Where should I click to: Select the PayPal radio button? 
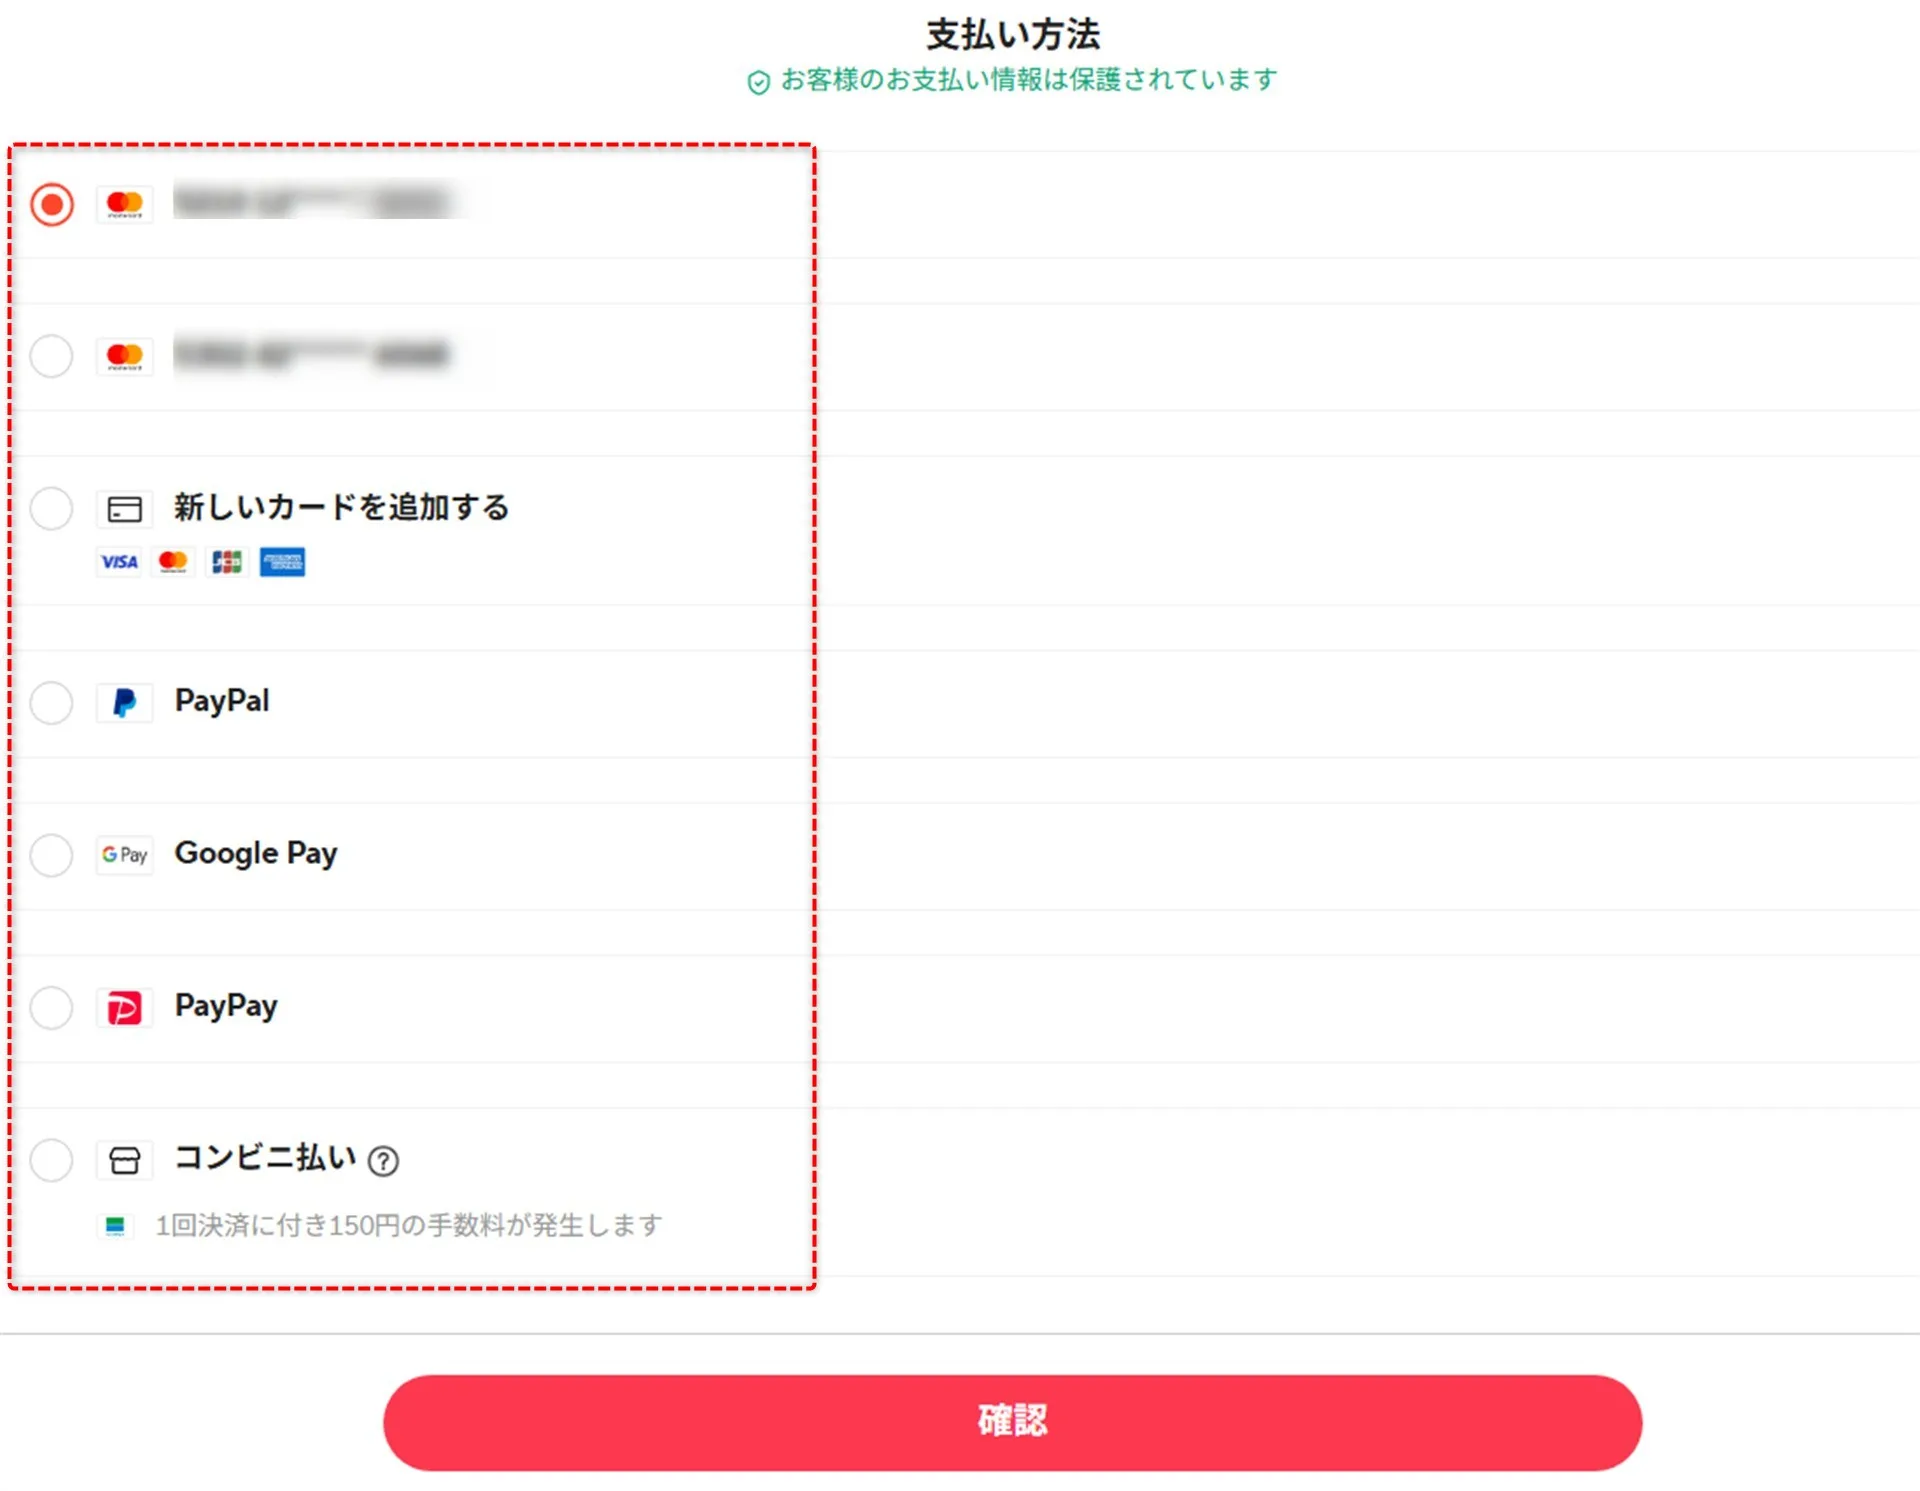click(x=52, y=703)
